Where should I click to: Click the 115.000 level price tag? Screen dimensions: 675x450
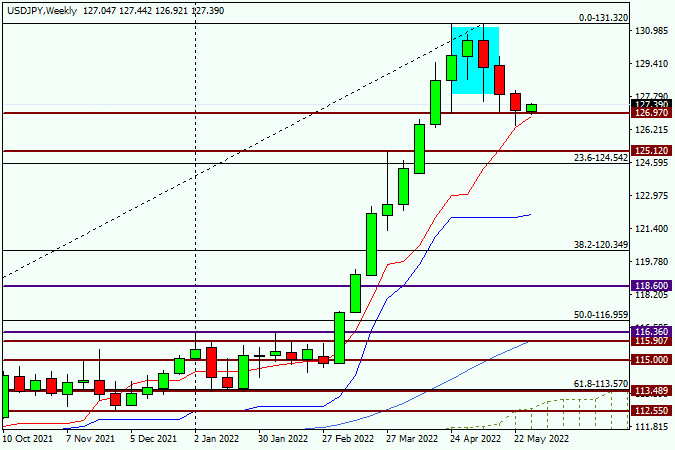652,360
